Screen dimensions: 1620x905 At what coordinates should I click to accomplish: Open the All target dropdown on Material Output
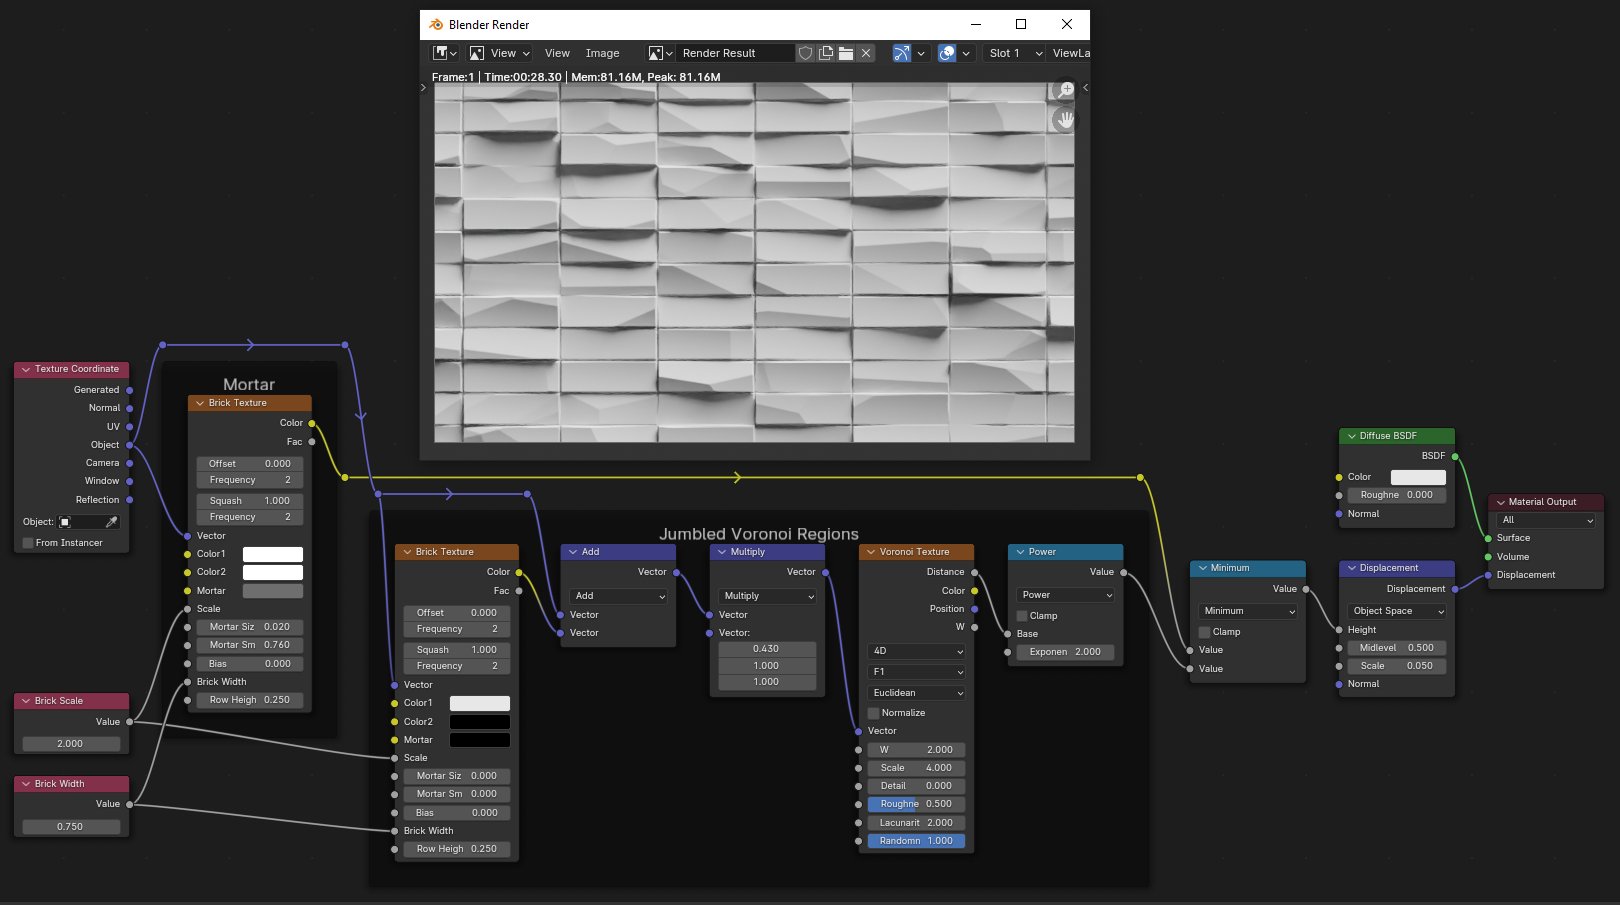[x=1546, y=520]
